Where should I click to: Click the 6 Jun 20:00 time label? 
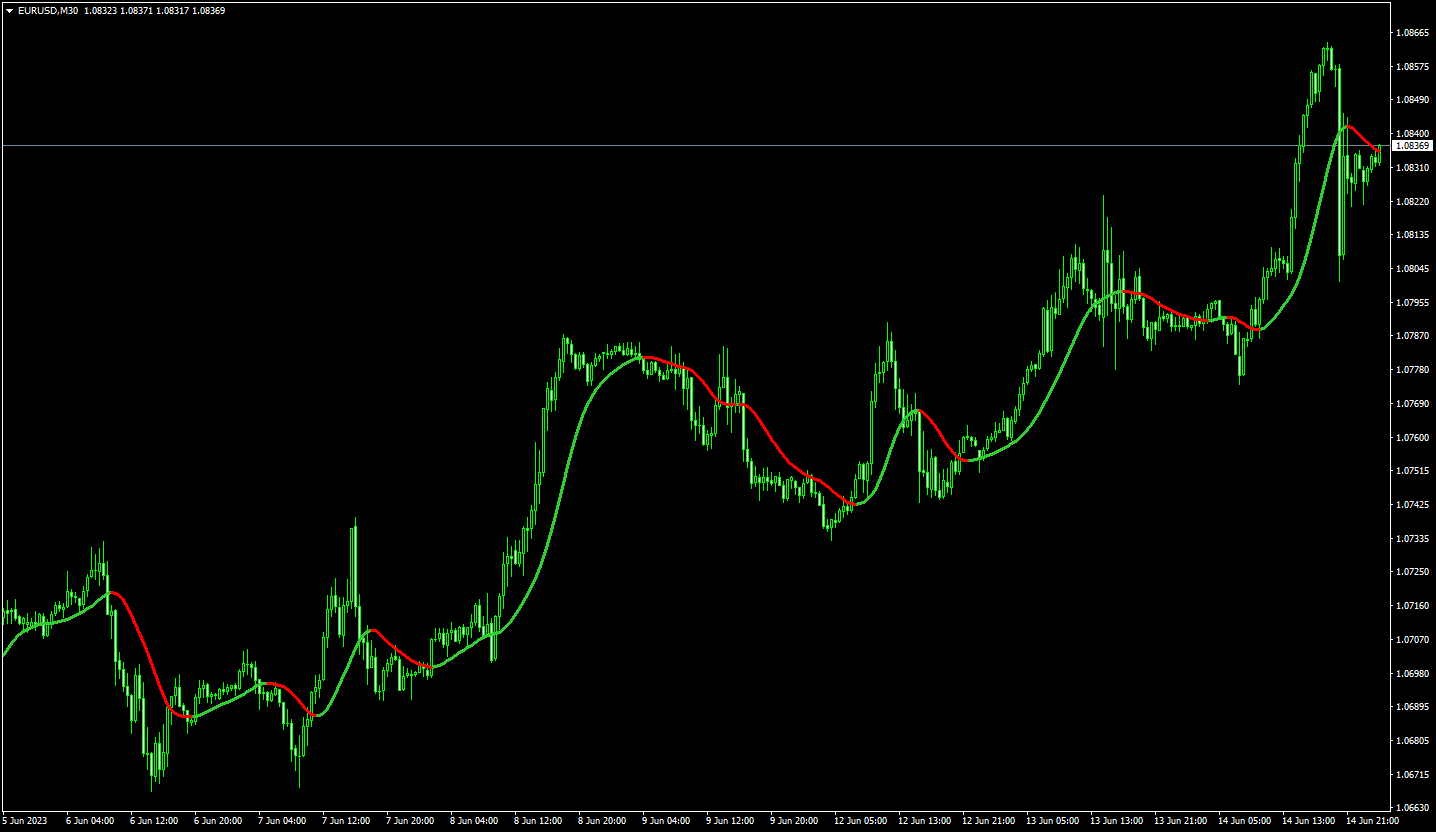click(x=218, y=821)
